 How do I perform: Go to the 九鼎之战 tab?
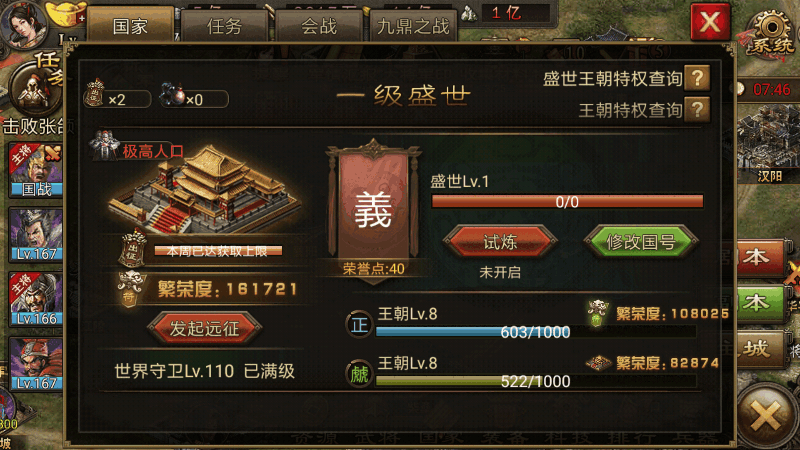tap(413, 26)
